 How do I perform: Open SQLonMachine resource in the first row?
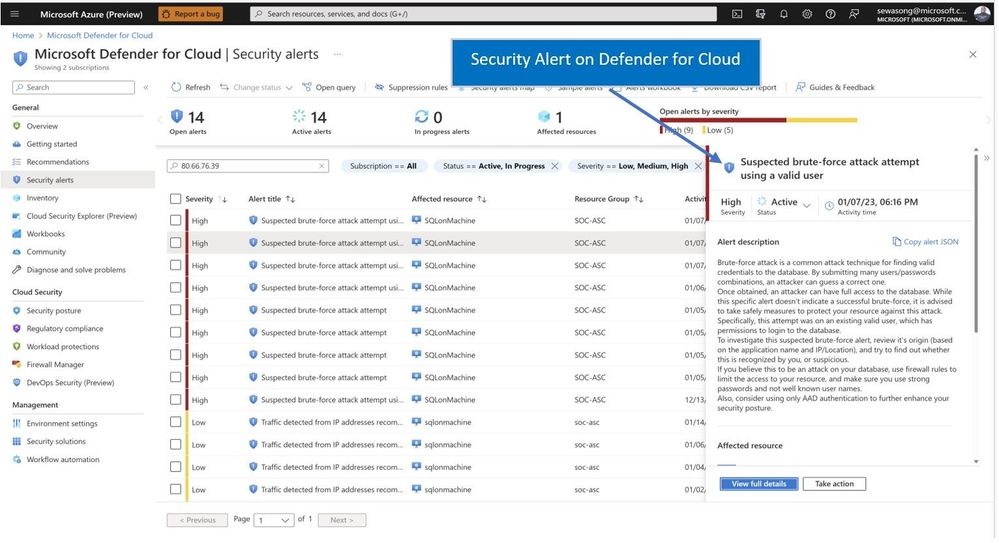pos(449,221)
